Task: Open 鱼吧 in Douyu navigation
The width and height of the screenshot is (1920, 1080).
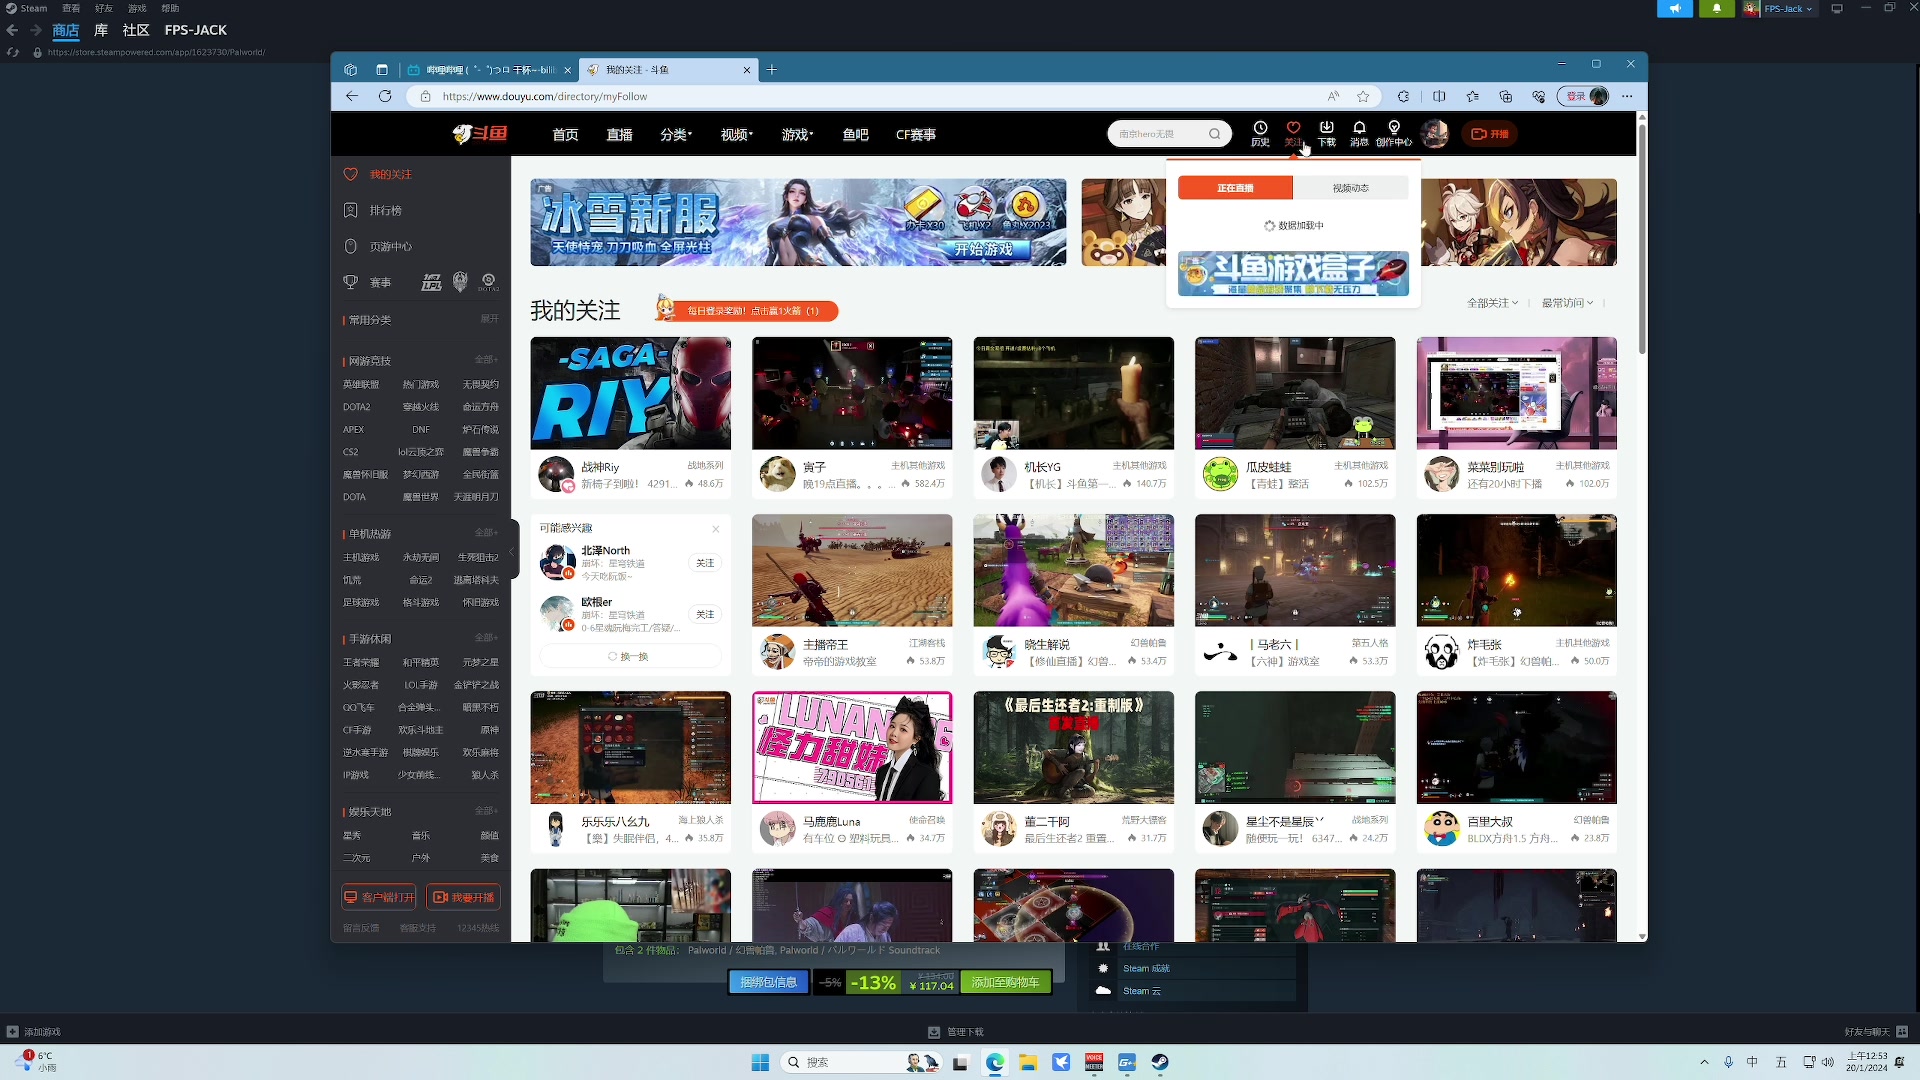Action: (855, 135)
